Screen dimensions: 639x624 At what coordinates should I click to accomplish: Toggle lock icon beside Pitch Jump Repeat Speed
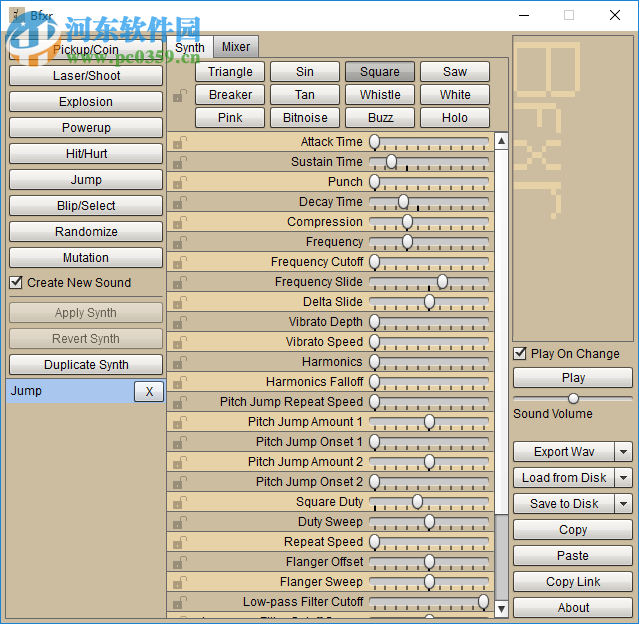point(180,402)
